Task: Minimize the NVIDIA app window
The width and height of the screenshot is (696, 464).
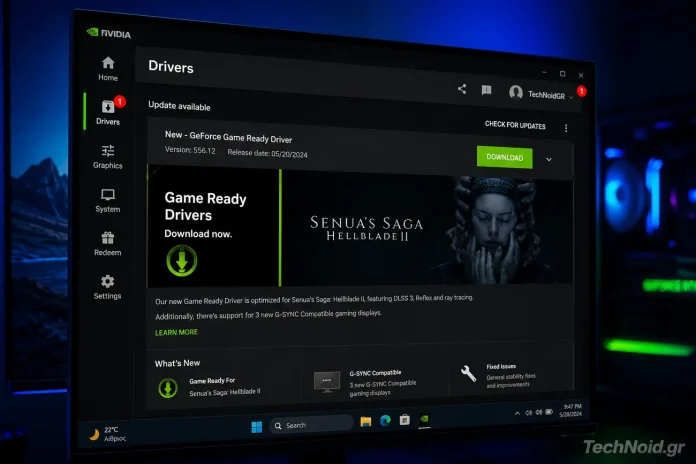Action: click(544, 72)
